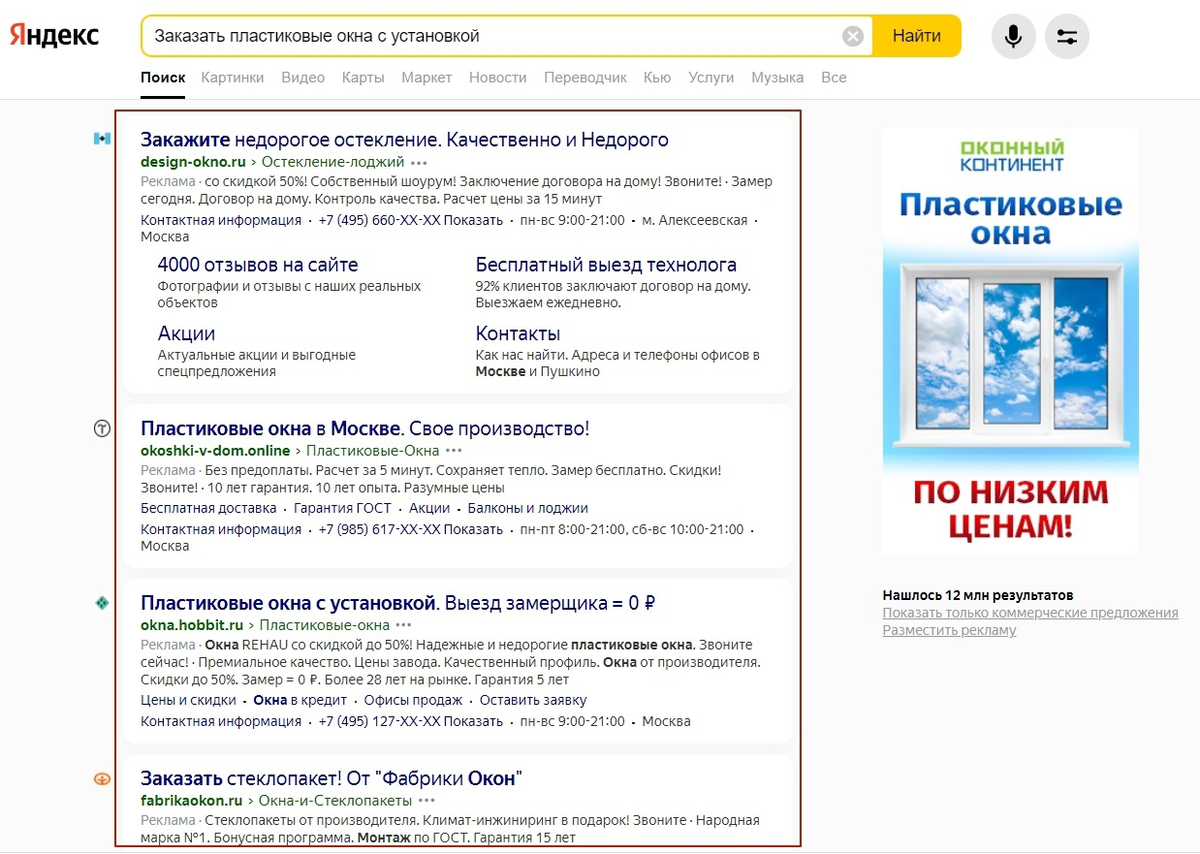The image size is (1200, 854).
Task: Open the Услуги tab
Action: (711, 77)
